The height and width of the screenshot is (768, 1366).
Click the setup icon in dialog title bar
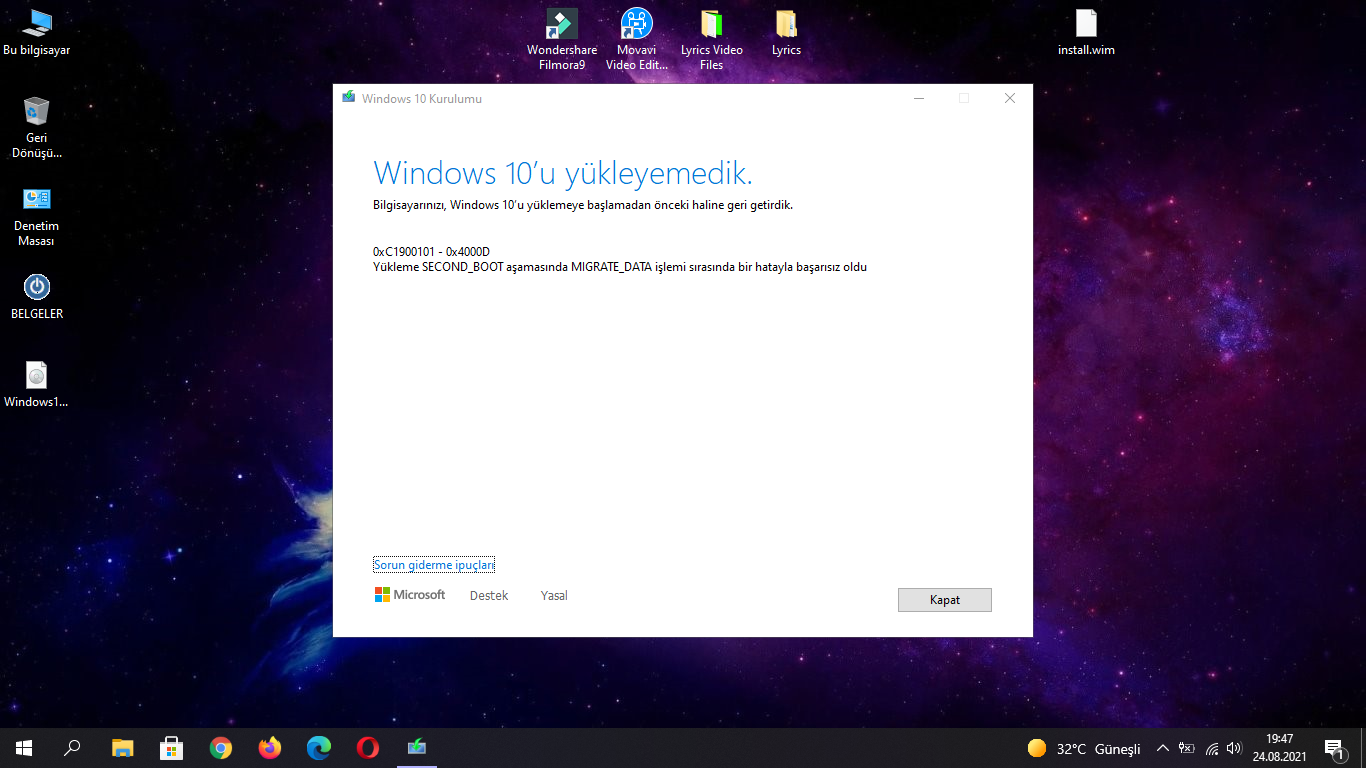click(348, 98)
